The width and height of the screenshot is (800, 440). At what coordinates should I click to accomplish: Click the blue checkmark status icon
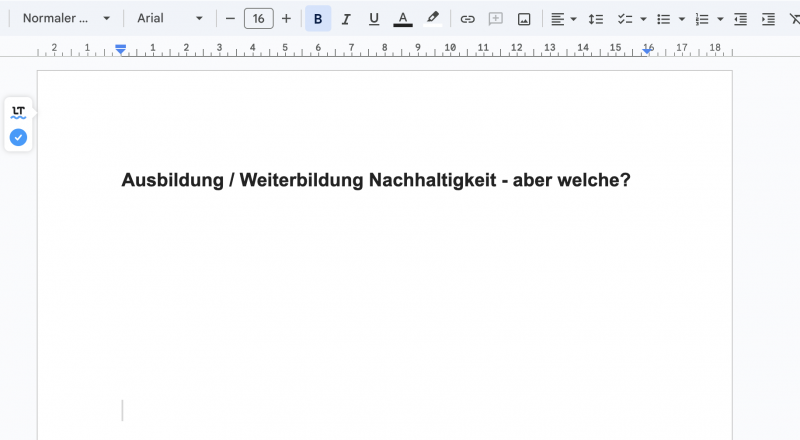pos(18,137)
